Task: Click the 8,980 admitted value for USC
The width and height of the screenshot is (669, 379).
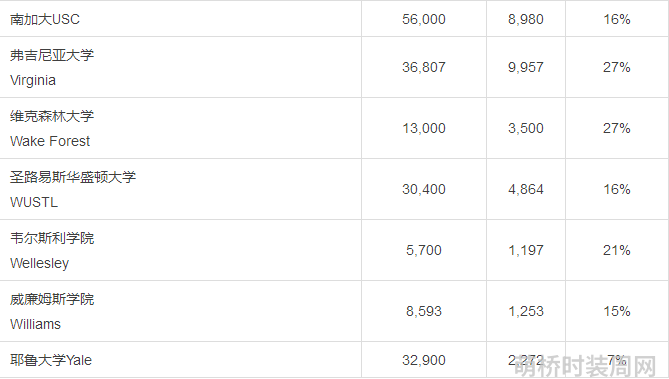Action: point(526,19)
